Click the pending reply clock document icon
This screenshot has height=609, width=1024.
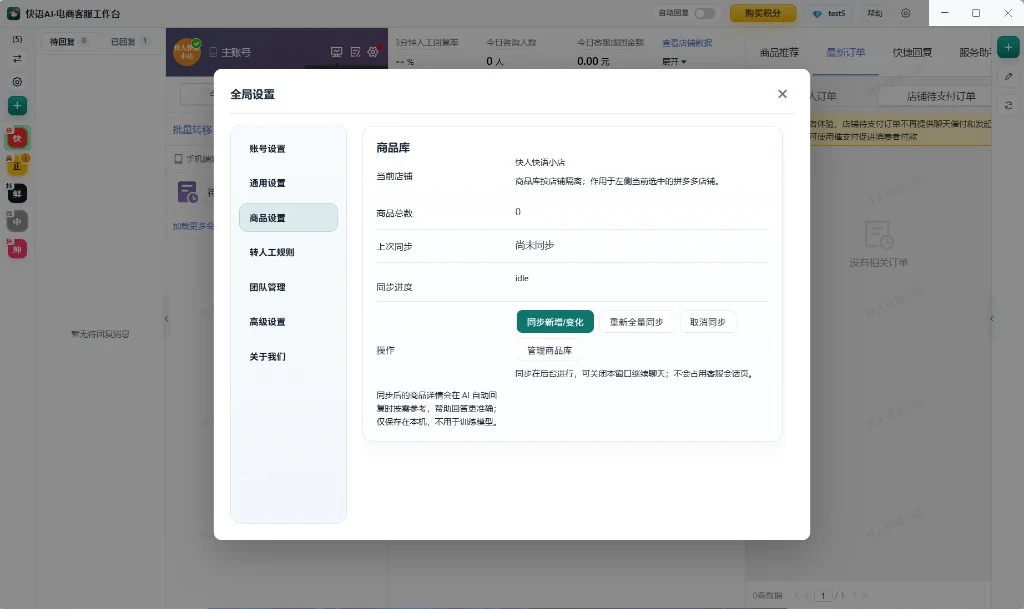coord(187,192)
